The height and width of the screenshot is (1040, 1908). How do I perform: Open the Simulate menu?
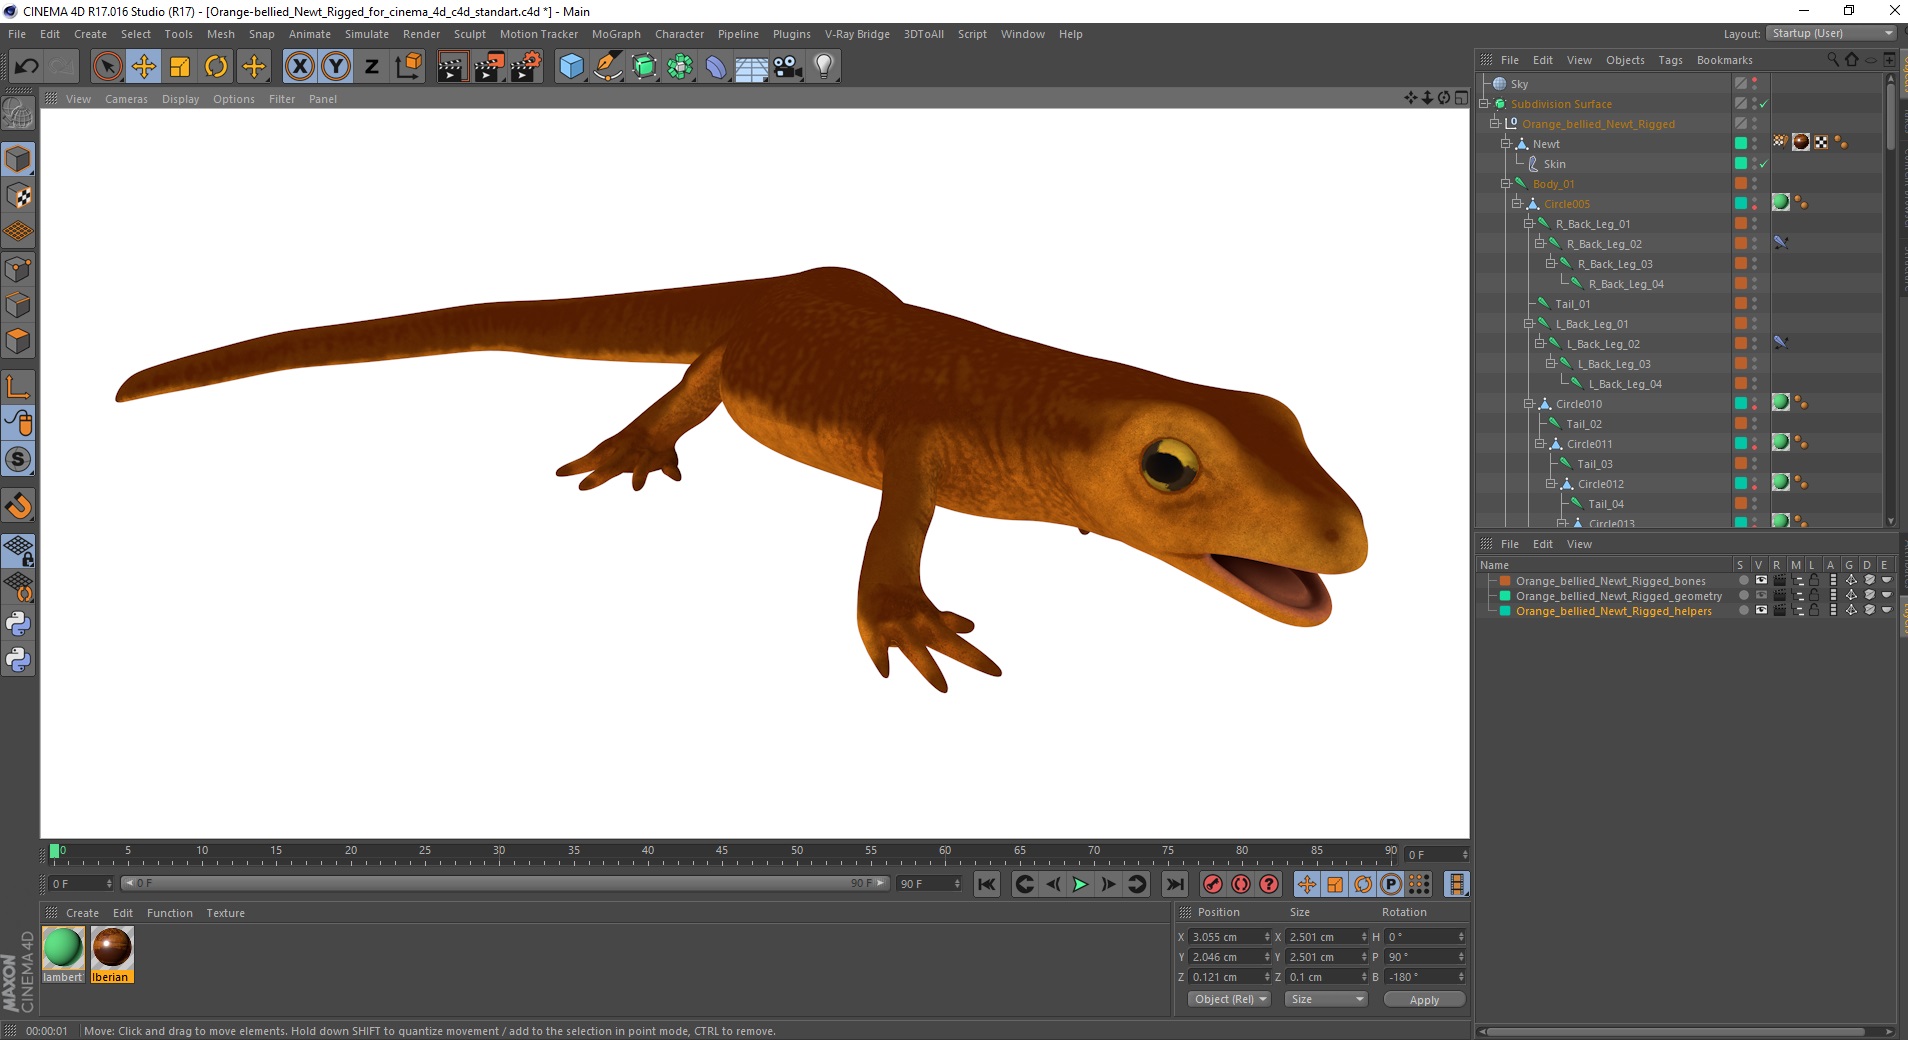tap(367, 34)
